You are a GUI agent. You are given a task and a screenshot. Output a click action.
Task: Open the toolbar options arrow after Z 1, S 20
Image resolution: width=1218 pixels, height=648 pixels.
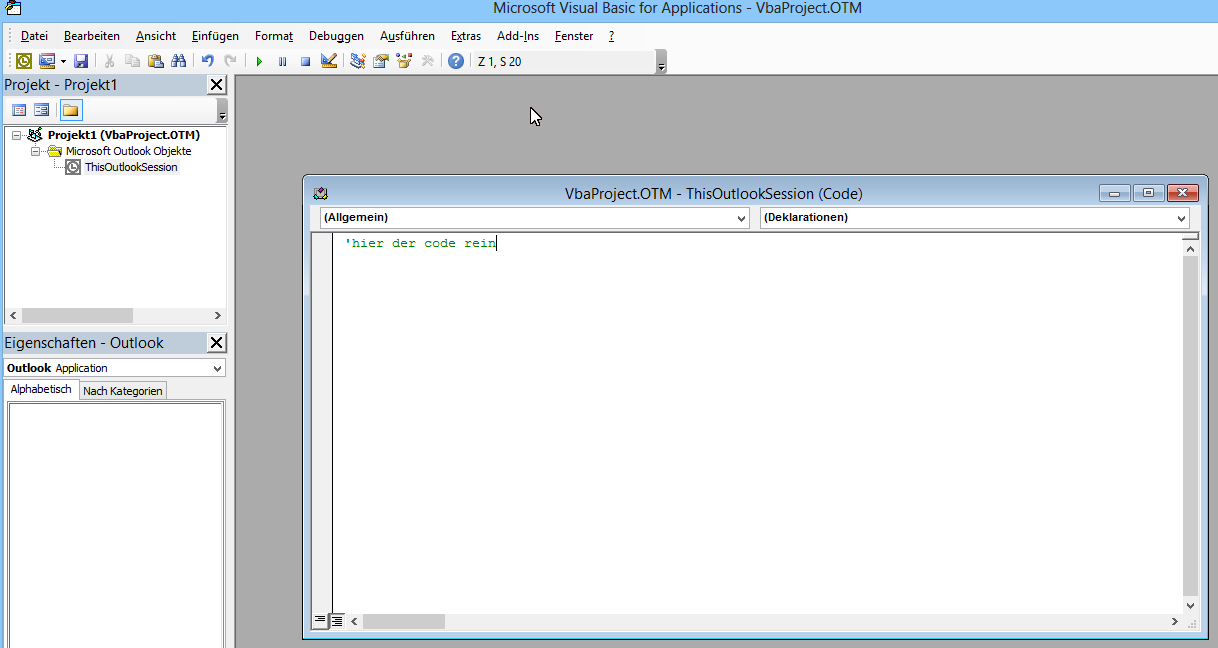point(660,63)
